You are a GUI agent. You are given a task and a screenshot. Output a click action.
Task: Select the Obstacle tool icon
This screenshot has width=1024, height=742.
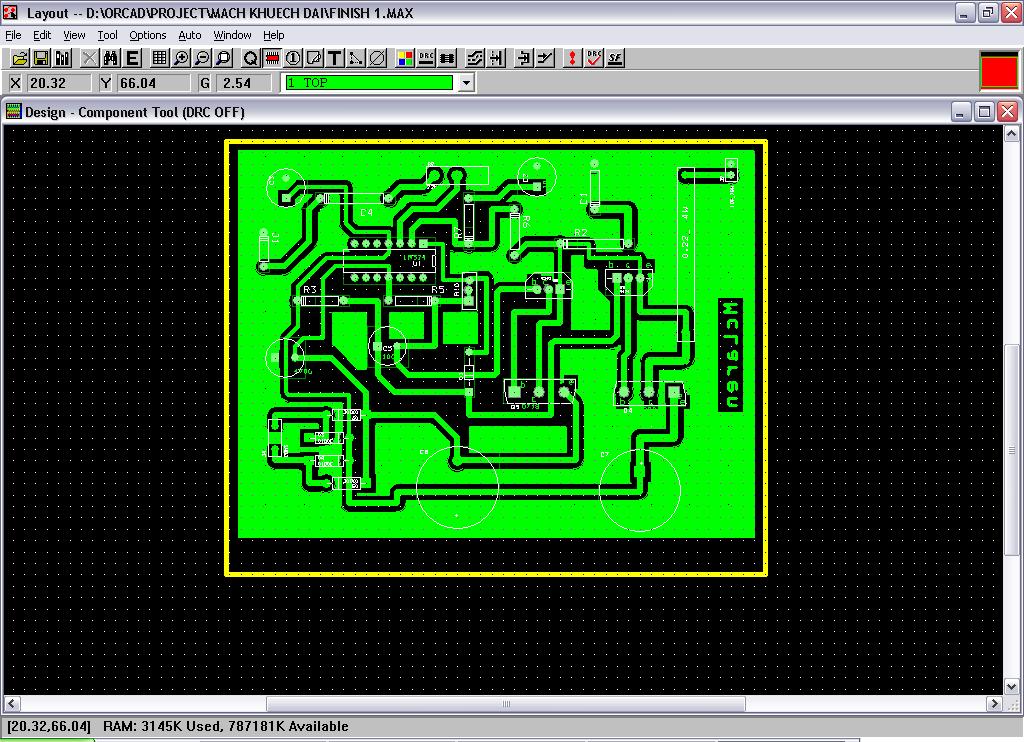pyautogui.click(x=314, y=59)
